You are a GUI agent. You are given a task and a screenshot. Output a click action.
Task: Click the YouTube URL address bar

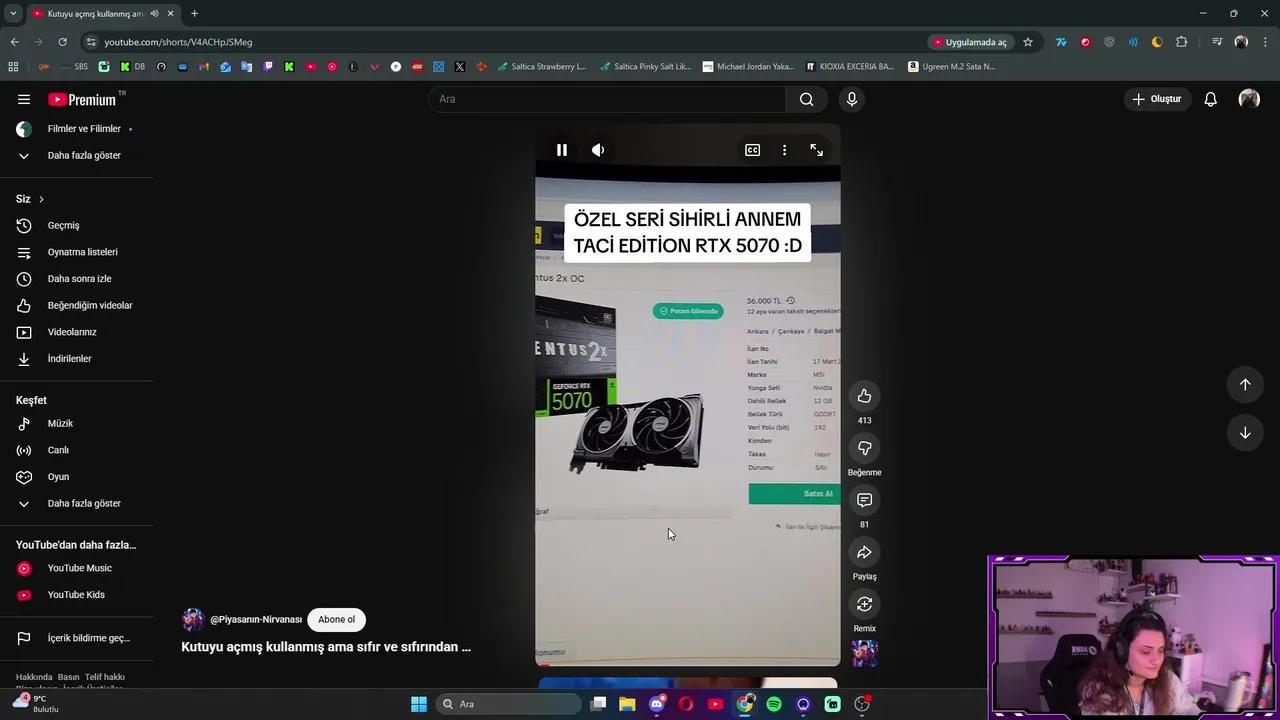pos(500,42)
